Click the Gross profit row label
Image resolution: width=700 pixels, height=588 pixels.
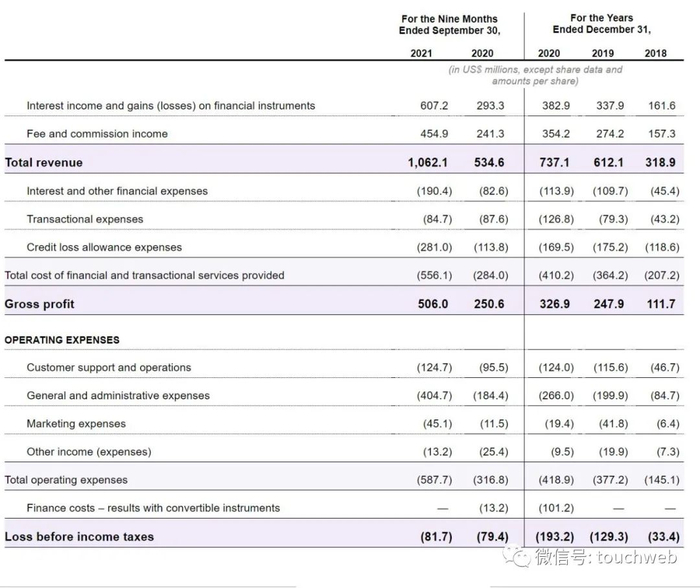pos(40,303)
